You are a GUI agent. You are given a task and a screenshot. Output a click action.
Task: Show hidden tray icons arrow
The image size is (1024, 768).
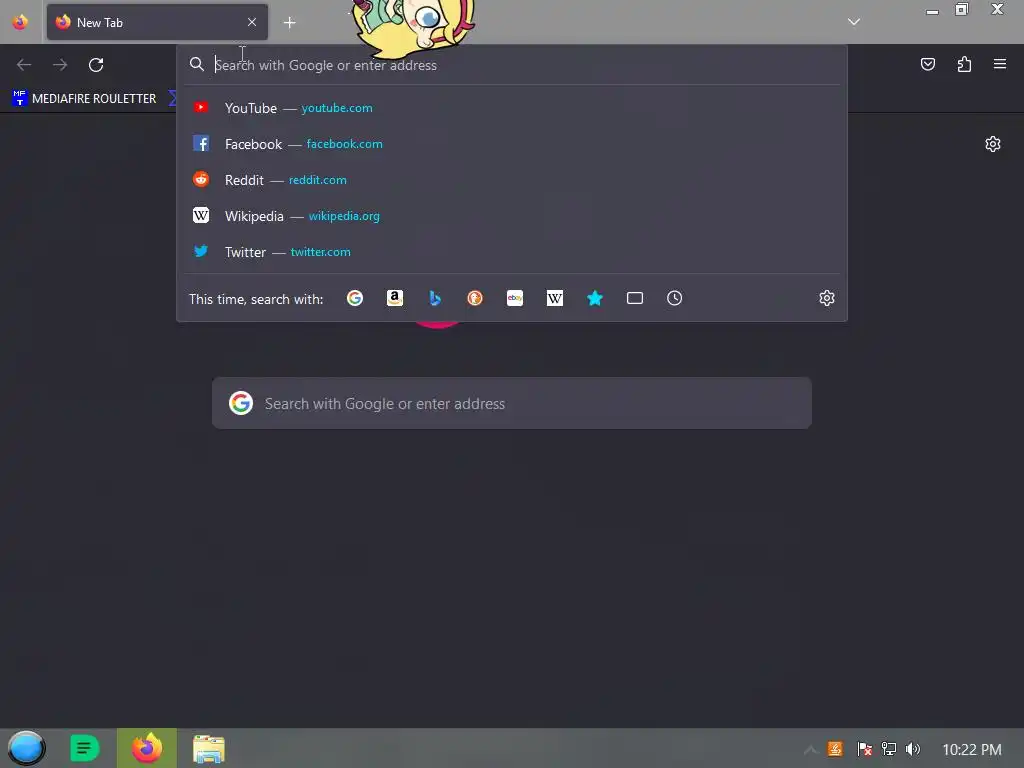coord(810,750)
